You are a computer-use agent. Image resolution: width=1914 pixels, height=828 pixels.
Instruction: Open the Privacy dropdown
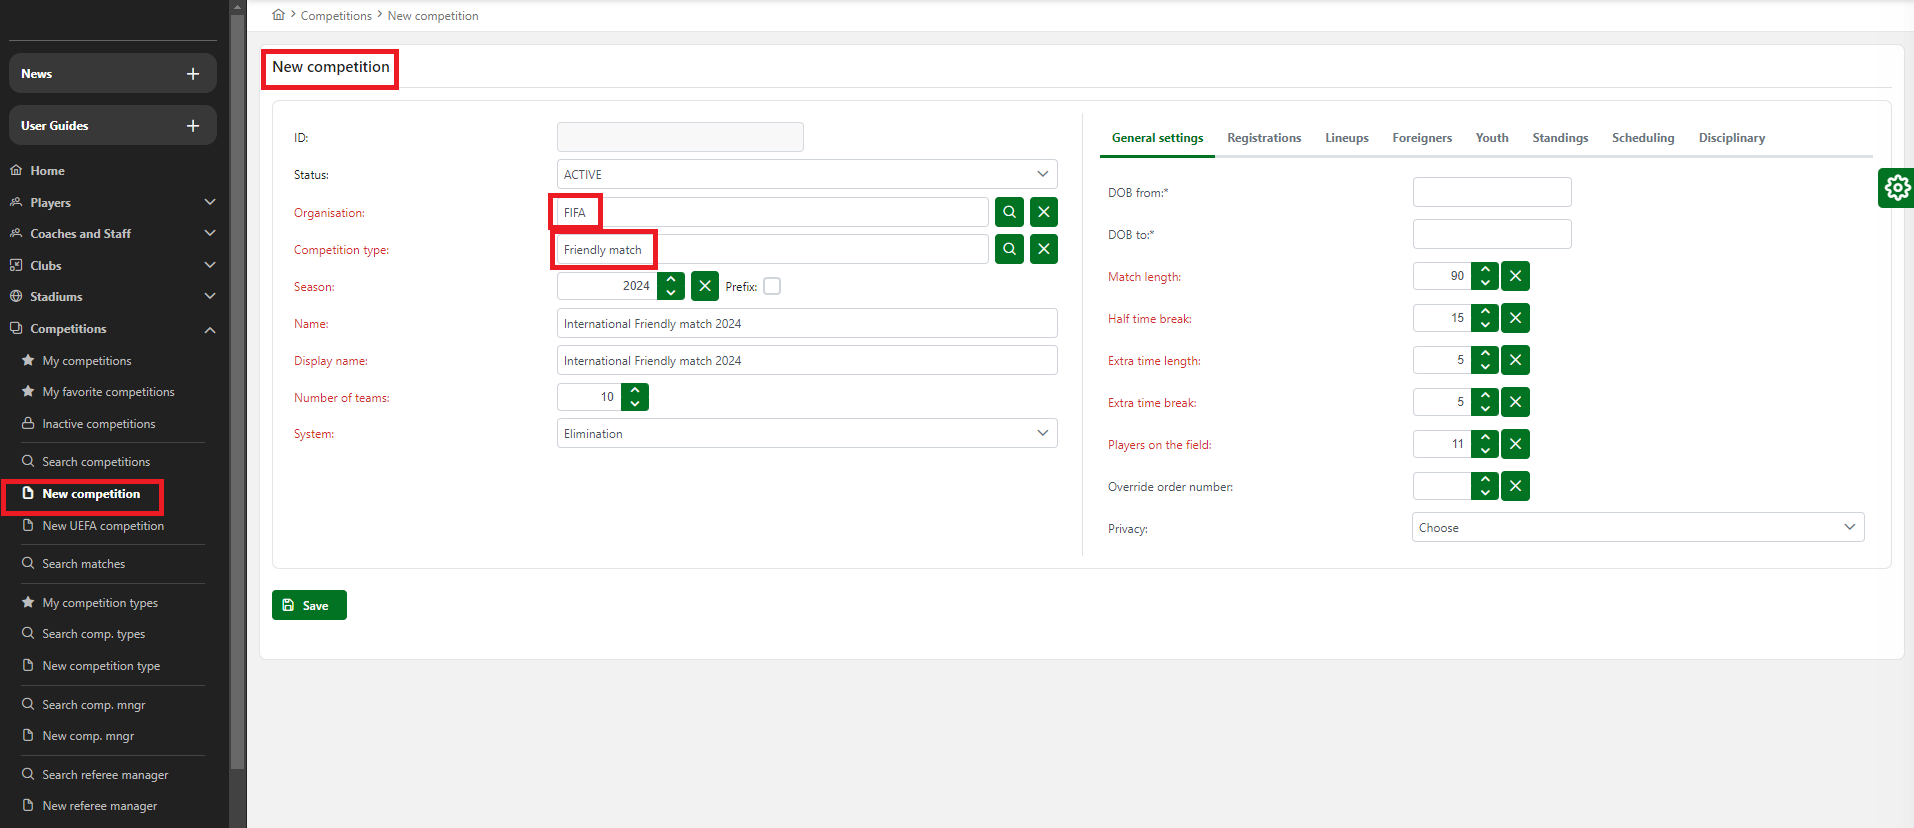[1637, 527]
